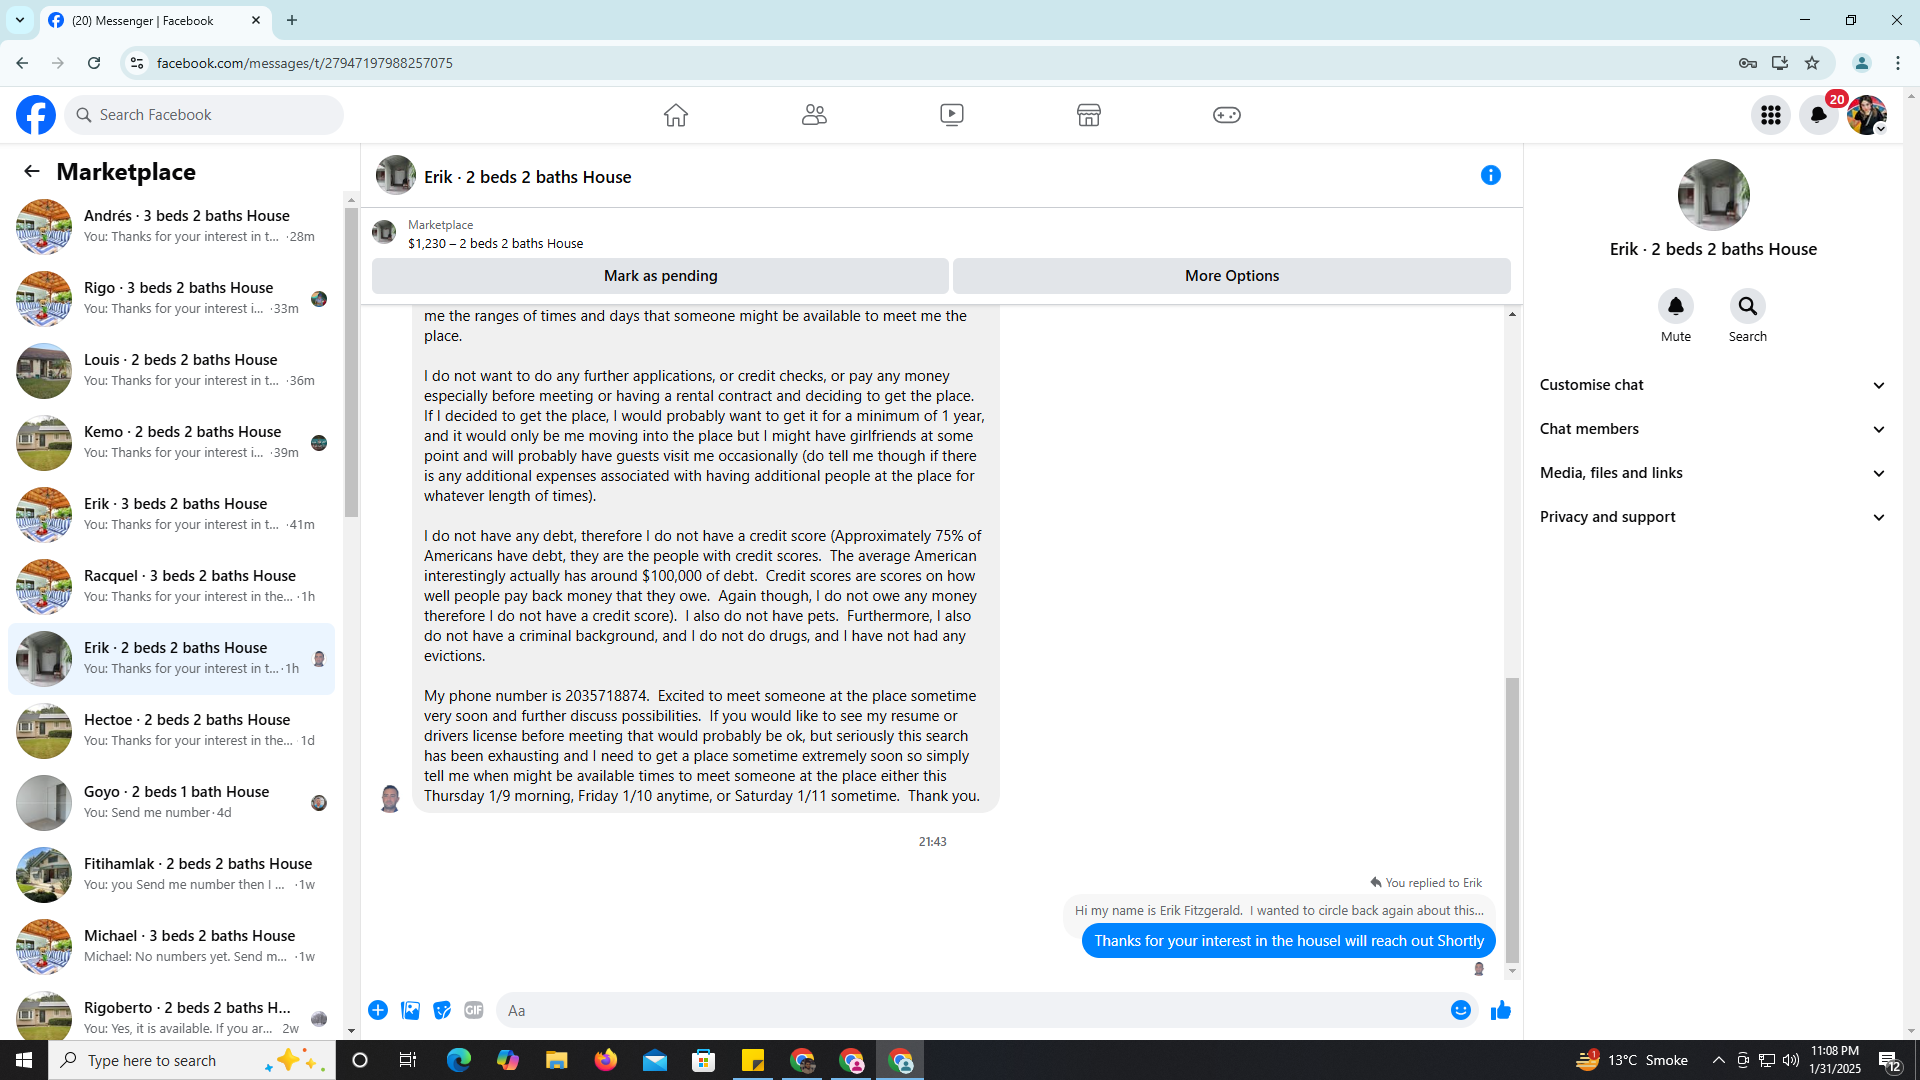Open Racquel 3 beds 2 baths House chat

171,586
